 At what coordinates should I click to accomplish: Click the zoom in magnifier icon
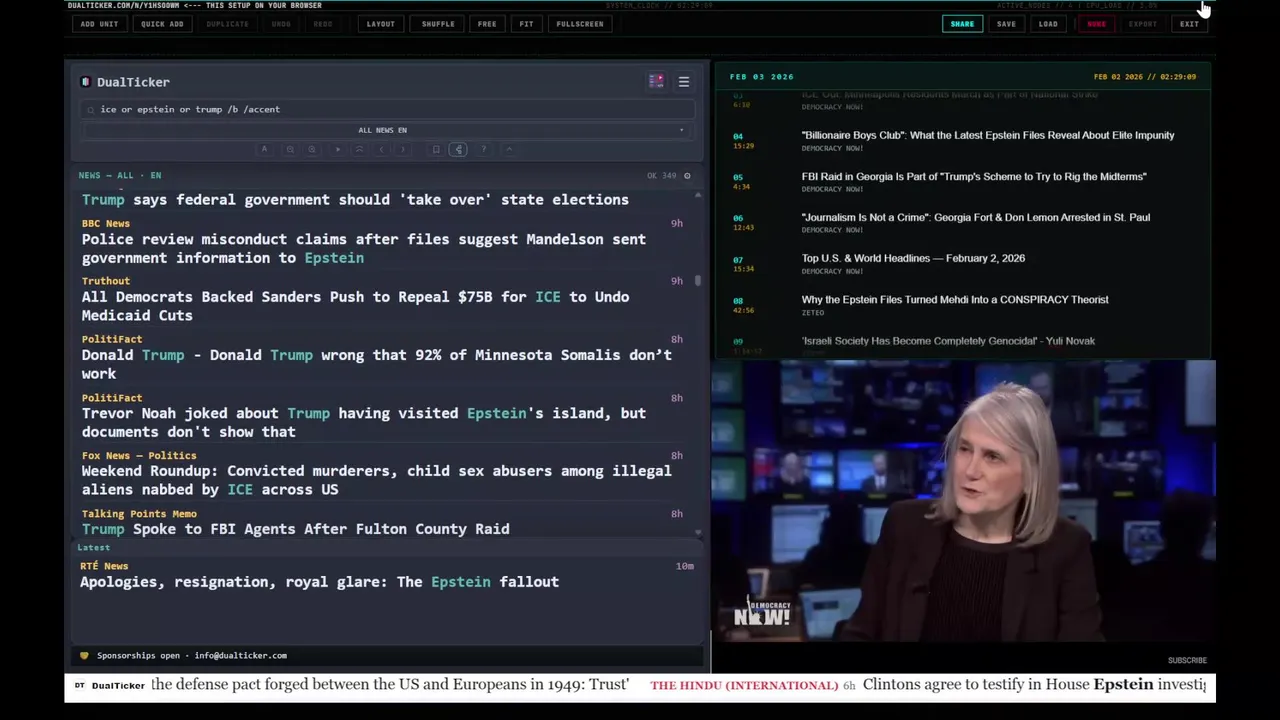click(x=312, y=150)
